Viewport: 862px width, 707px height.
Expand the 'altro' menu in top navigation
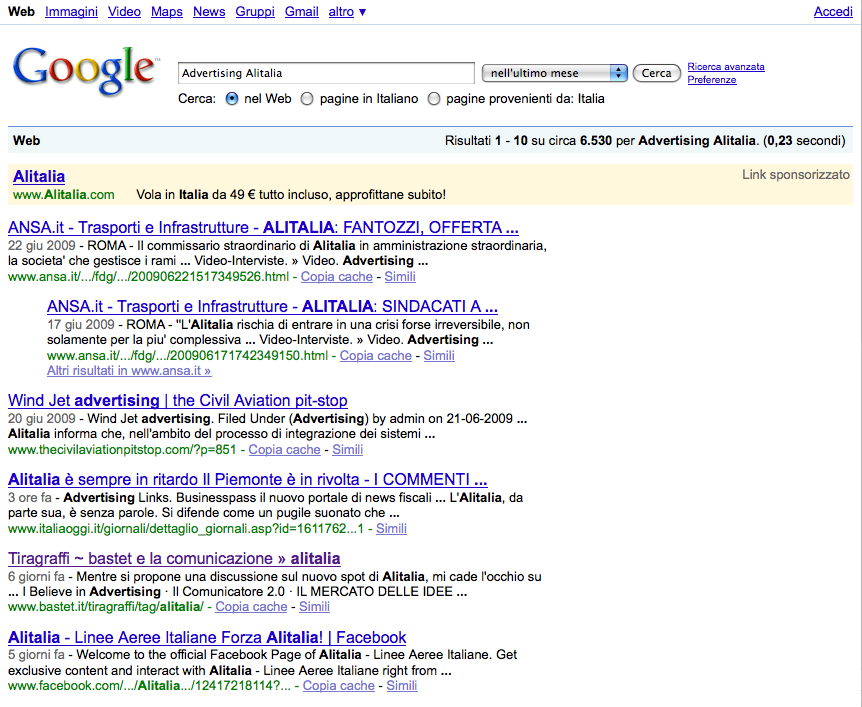347,12
